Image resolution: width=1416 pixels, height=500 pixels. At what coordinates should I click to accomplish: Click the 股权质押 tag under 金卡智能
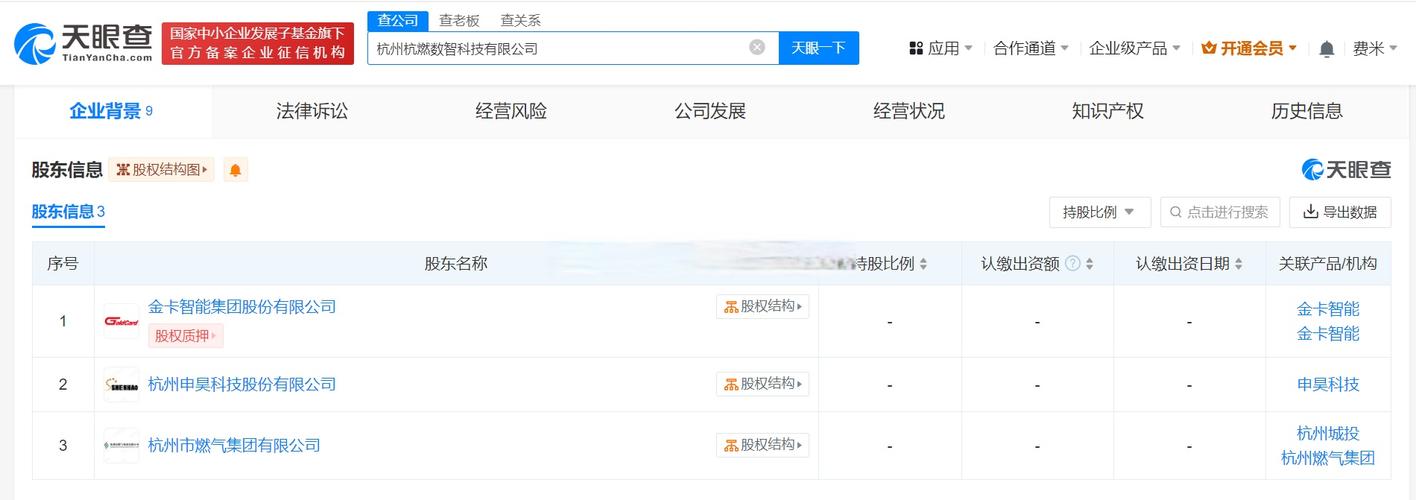click(186, 336)
